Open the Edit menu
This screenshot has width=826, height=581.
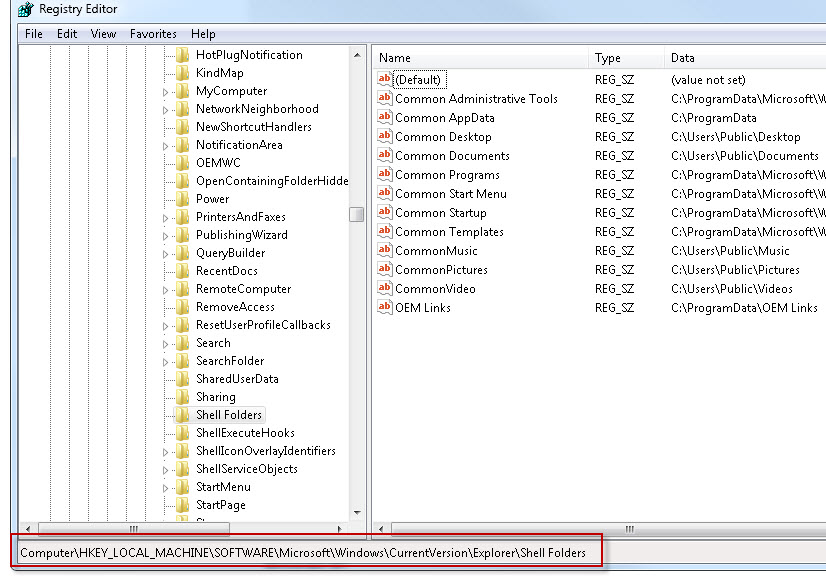(x=67, y=34)
